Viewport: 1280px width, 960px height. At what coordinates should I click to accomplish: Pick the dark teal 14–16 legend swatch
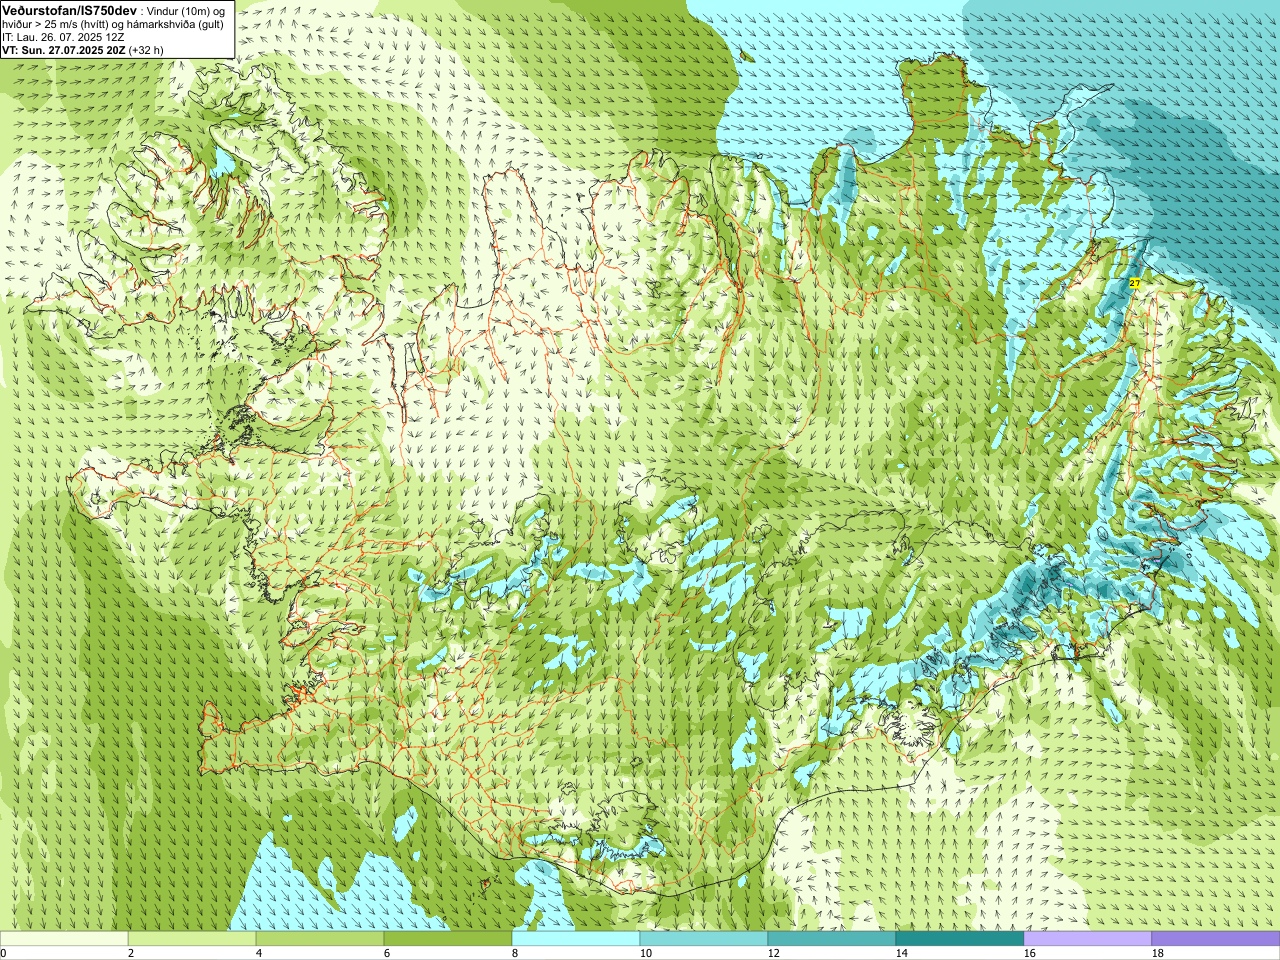coord(960,939)
